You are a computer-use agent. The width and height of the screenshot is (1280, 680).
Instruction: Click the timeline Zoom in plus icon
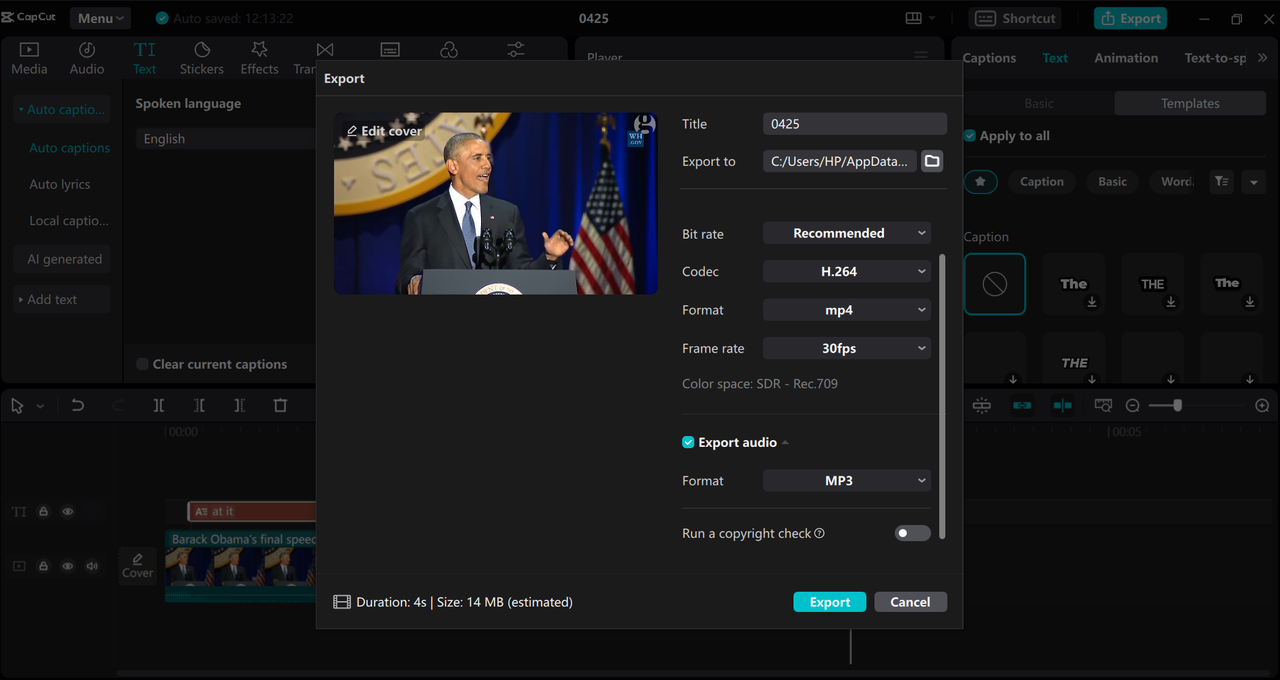1262,405
